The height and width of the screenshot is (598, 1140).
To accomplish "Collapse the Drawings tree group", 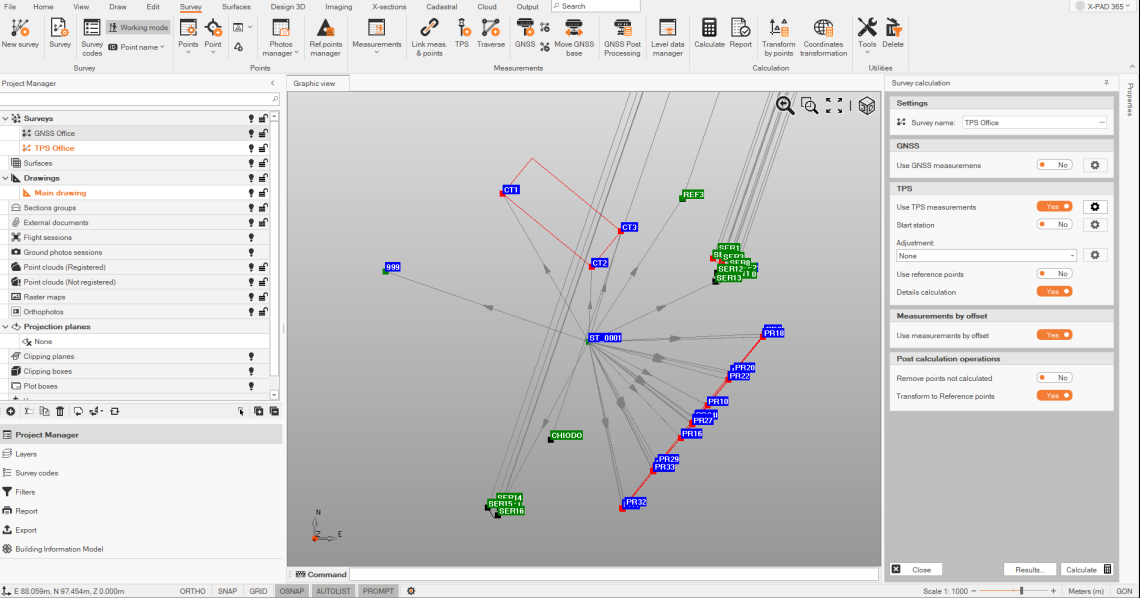I will coord(6,178).
